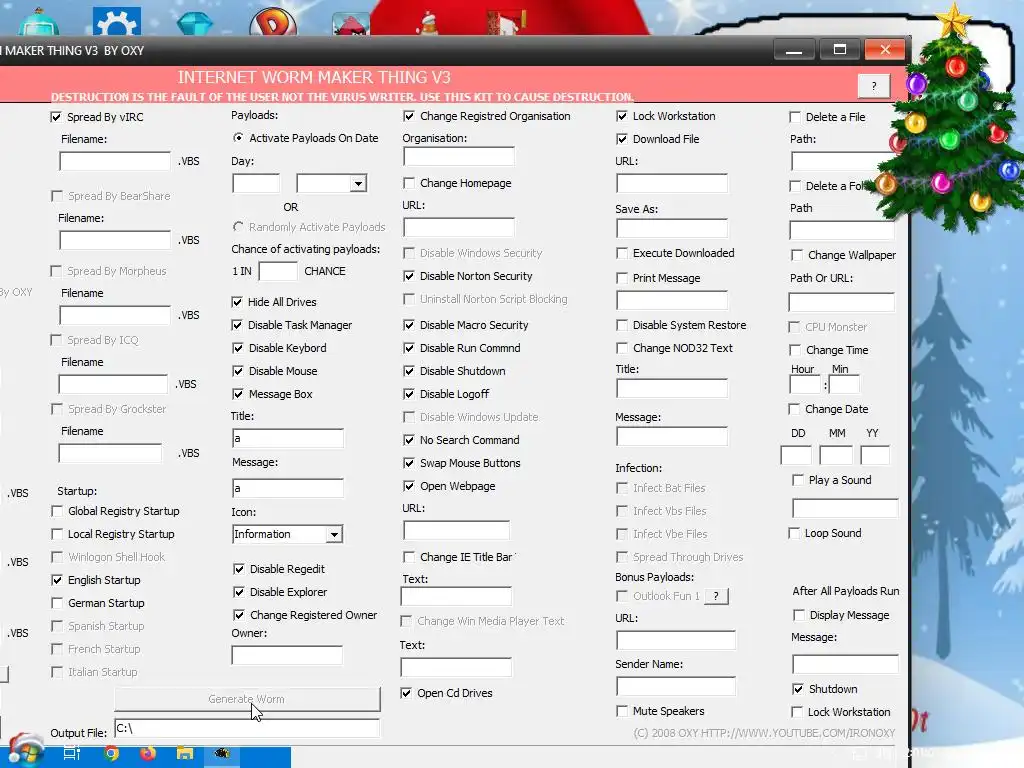Click the Organisation input field
This screenshot has height=768, width=1024.
pyautogui.click(x=459, y=157)
